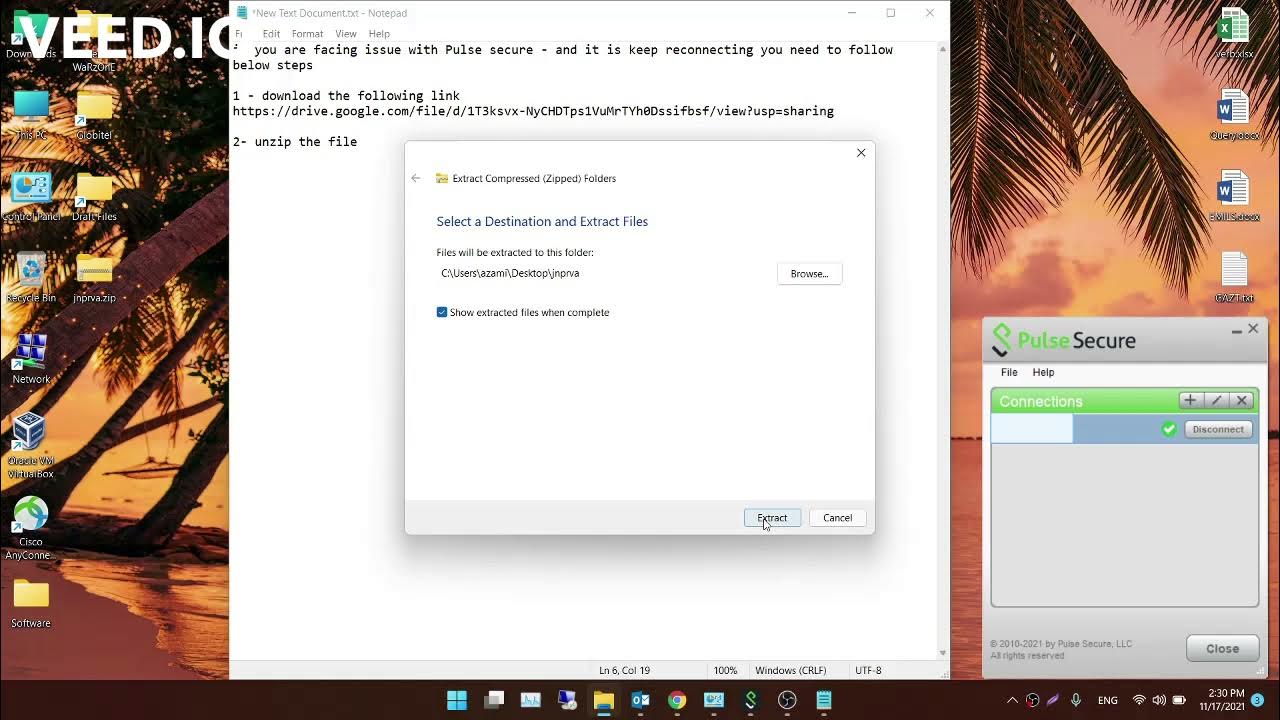The height and width of the screenshot is (720, 1280).
Task: Click the Google Drive link text in Notepad
Action: [533, 111]
